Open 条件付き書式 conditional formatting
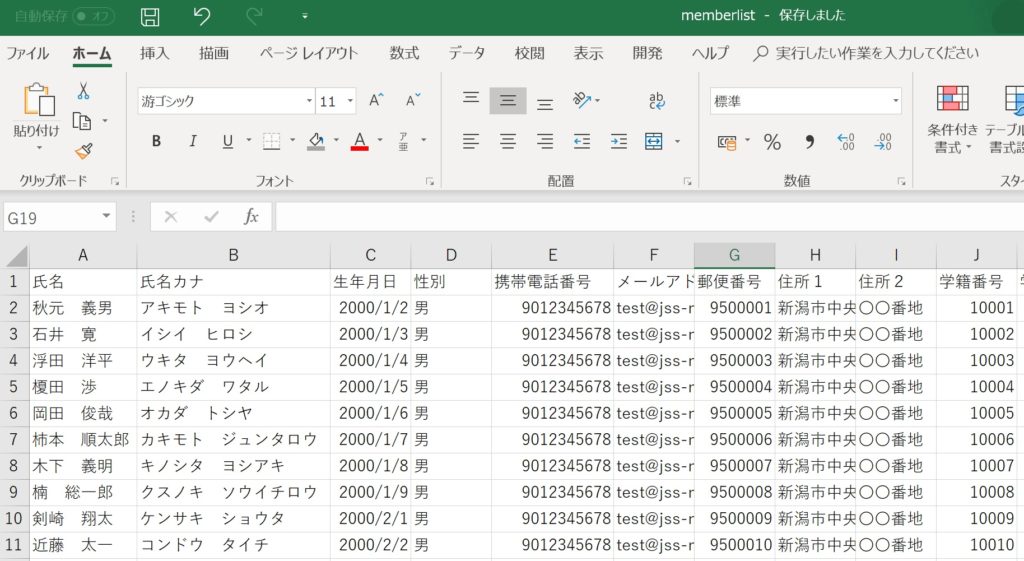 coord(952,120)
